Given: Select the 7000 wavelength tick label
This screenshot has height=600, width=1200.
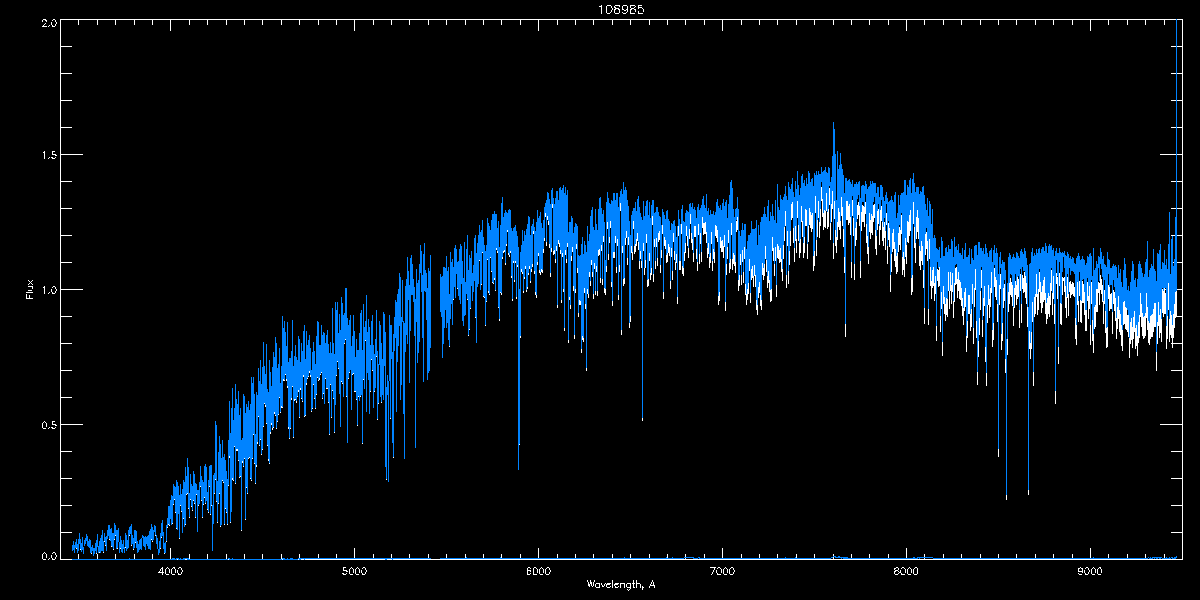Looking at the screenshot, I should click(x=722, y=571).
